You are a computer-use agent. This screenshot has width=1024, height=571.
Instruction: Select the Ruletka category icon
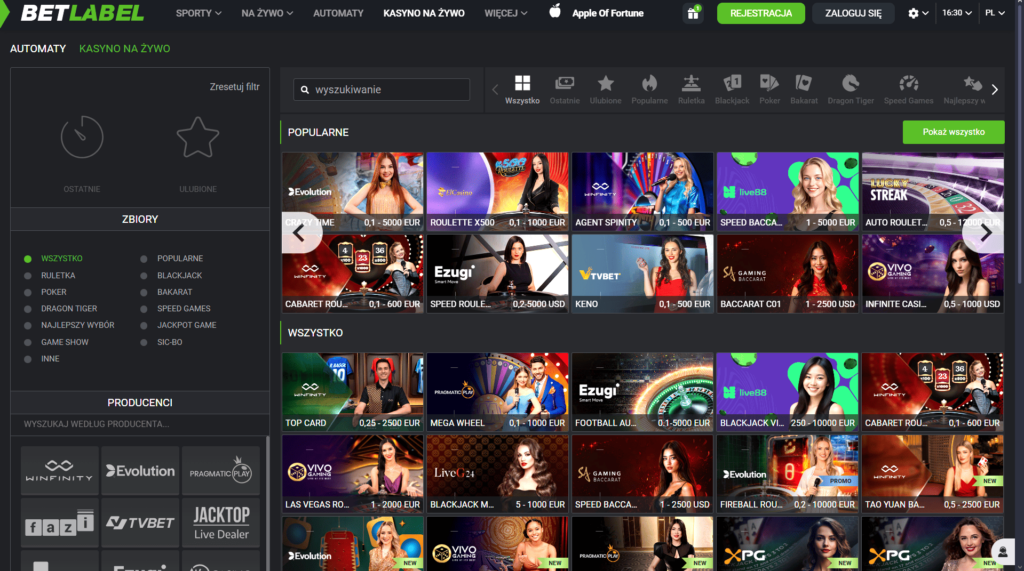(x=691, y=84)
